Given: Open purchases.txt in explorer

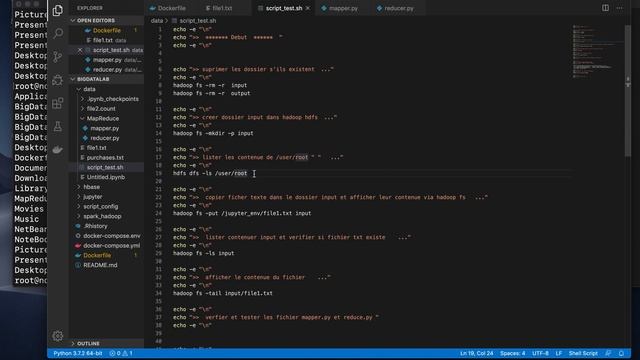Looking at the screenshot, I should (107, 158).
